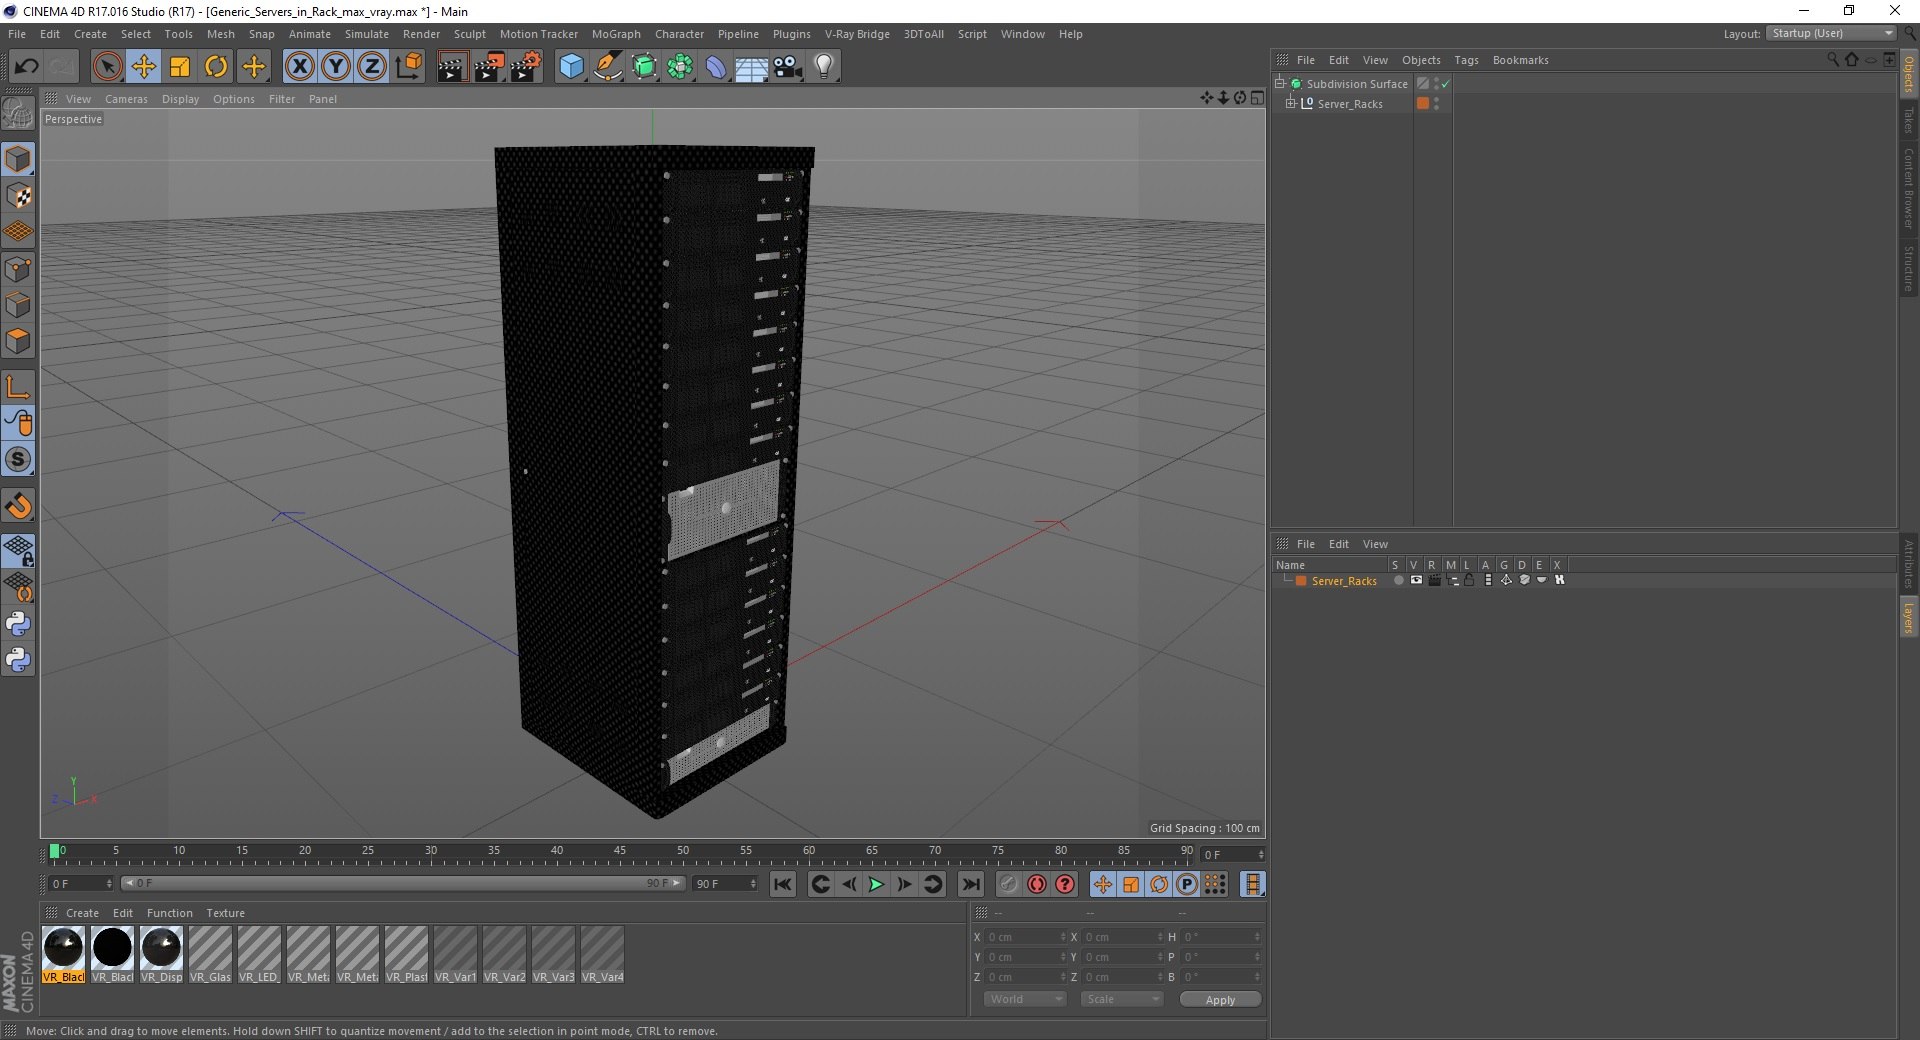Activate the Scale tool

coord(180,67)
